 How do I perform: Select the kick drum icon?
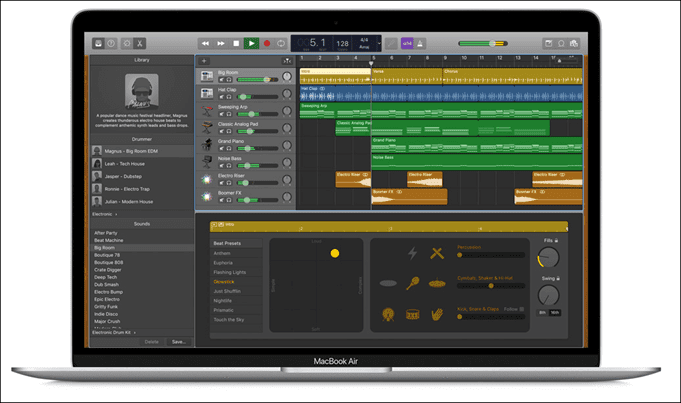pos(388,313)
